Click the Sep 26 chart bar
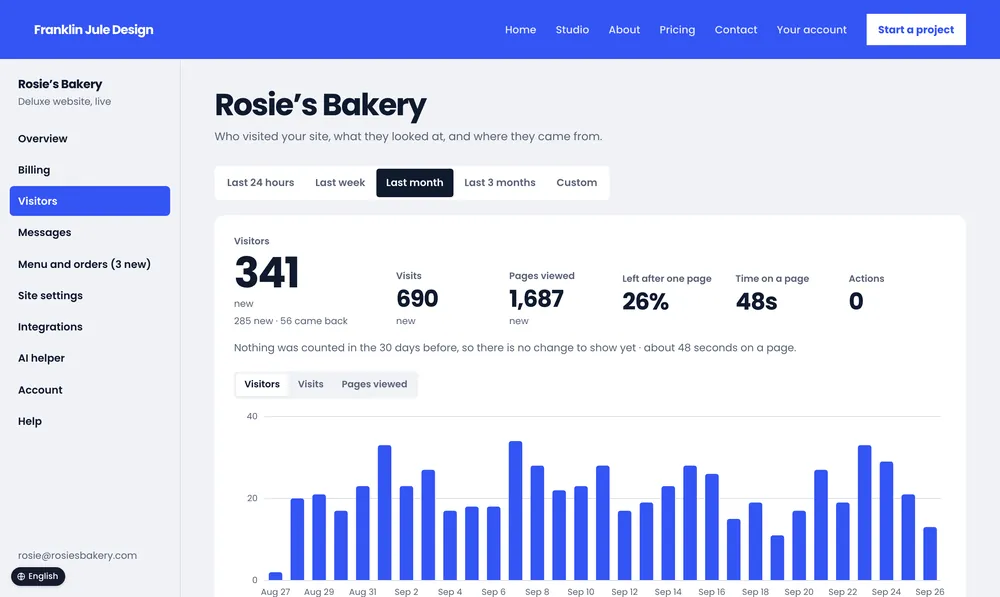This screenshot has width=1000, height=597. coord(930,554)
